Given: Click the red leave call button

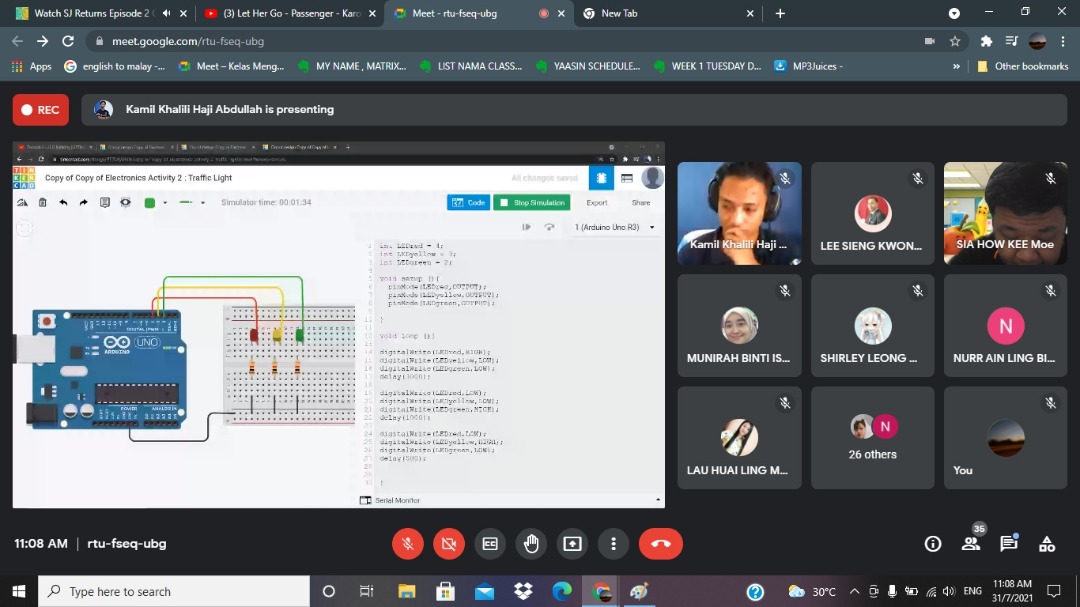Looking at the screenshot, I should pyautogui.click(x=660, y=544).
